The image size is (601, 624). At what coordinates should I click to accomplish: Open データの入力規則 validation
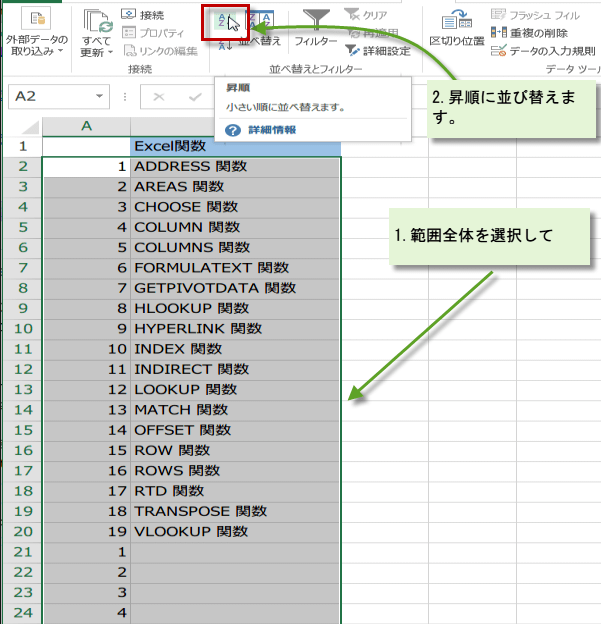click(x=543, y=51)
